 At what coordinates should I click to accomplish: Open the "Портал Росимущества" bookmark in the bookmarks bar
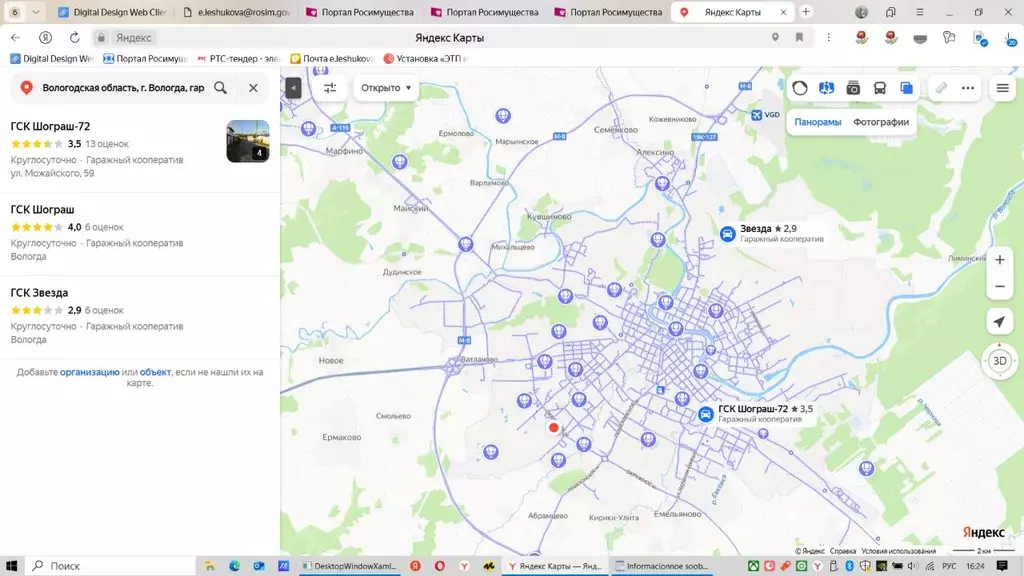click(x=145, y=59)
